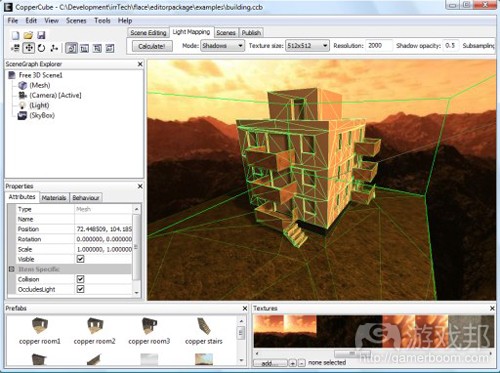Close the Textures panel

click(x=492, y=308)
